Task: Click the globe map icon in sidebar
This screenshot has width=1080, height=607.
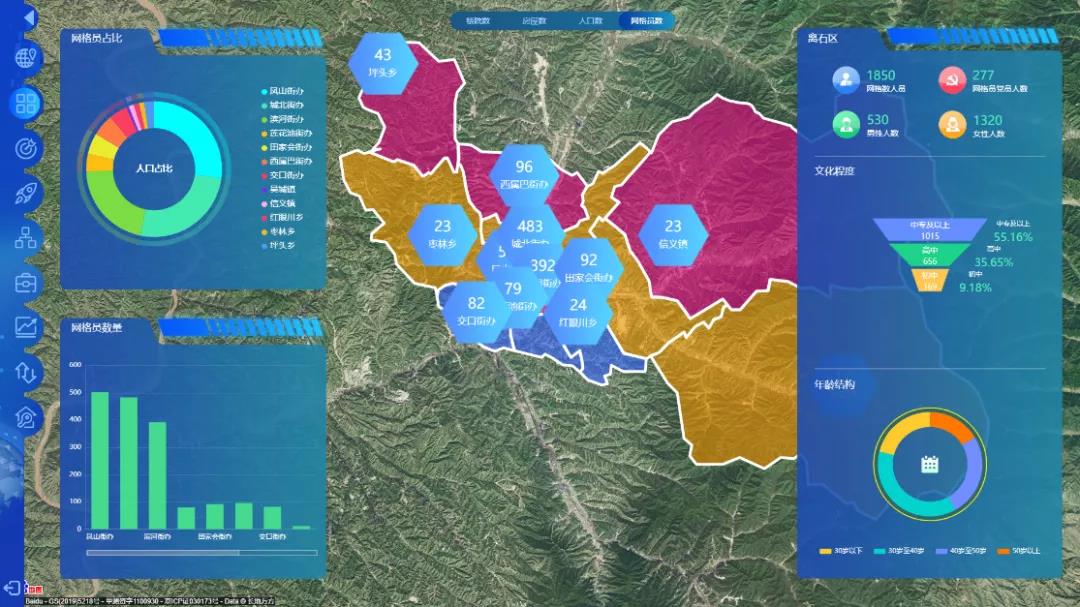Action: pyautogui.click(x=27, y=57)
